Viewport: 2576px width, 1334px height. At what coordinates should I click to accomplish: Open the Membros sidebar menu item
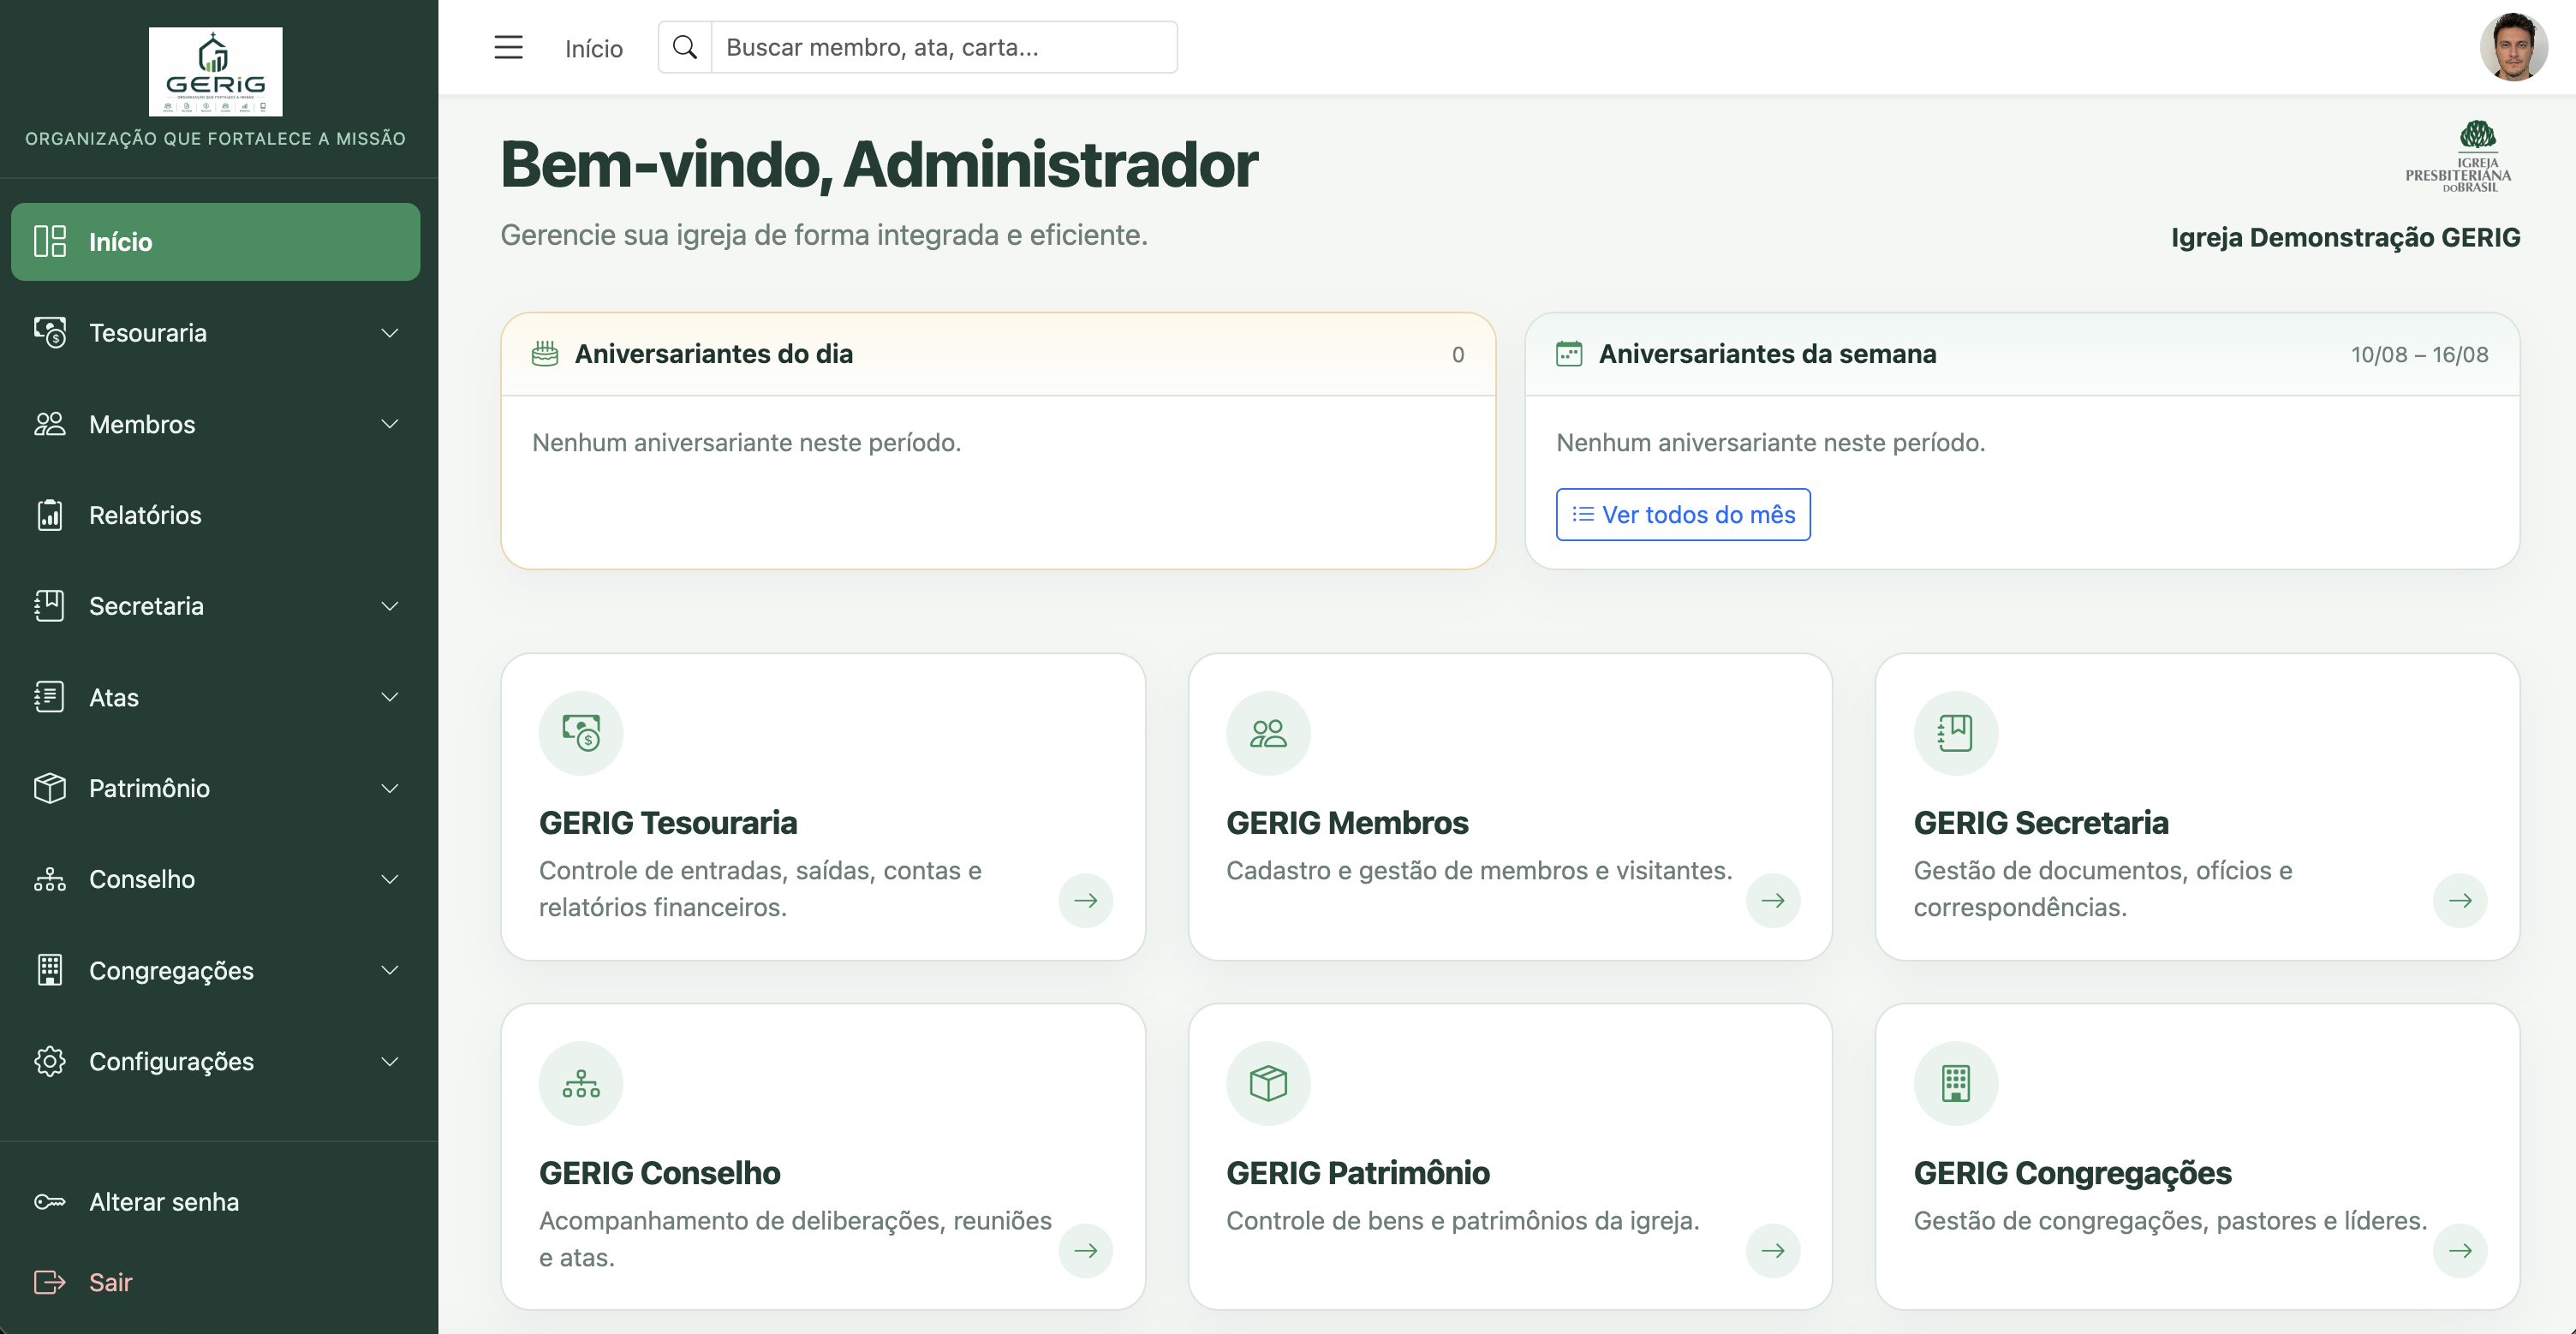pyautogui.click(x=215, y=424)
